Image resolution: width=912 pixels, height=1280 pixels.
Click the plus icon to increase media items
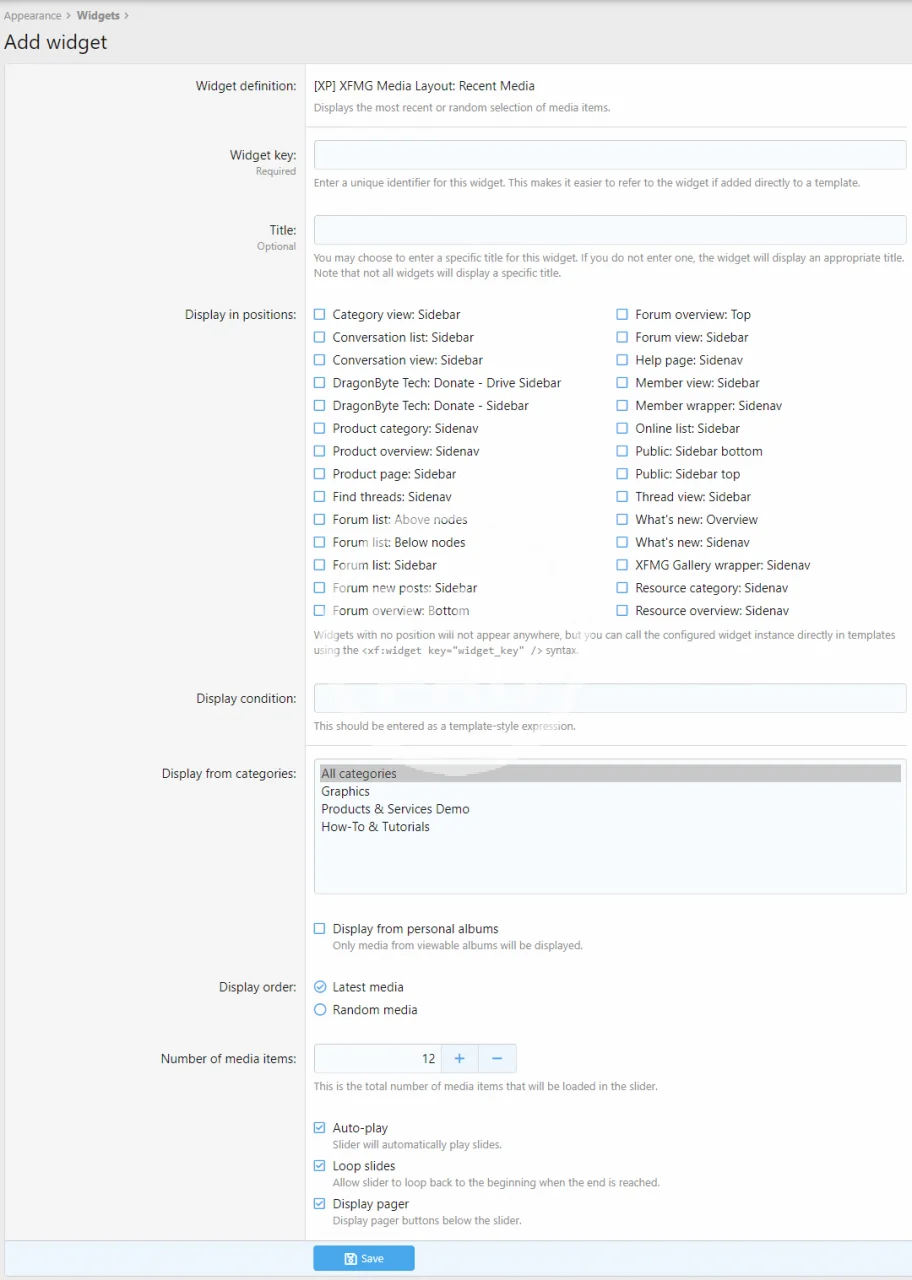tap(459, 1058)
